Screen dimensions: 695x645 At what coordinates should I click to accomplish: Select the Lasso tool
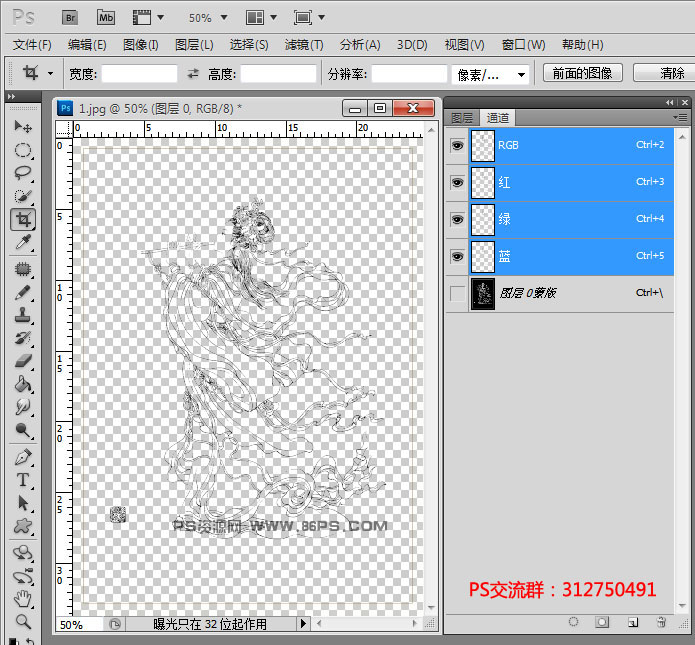click(x=23, y=173)
